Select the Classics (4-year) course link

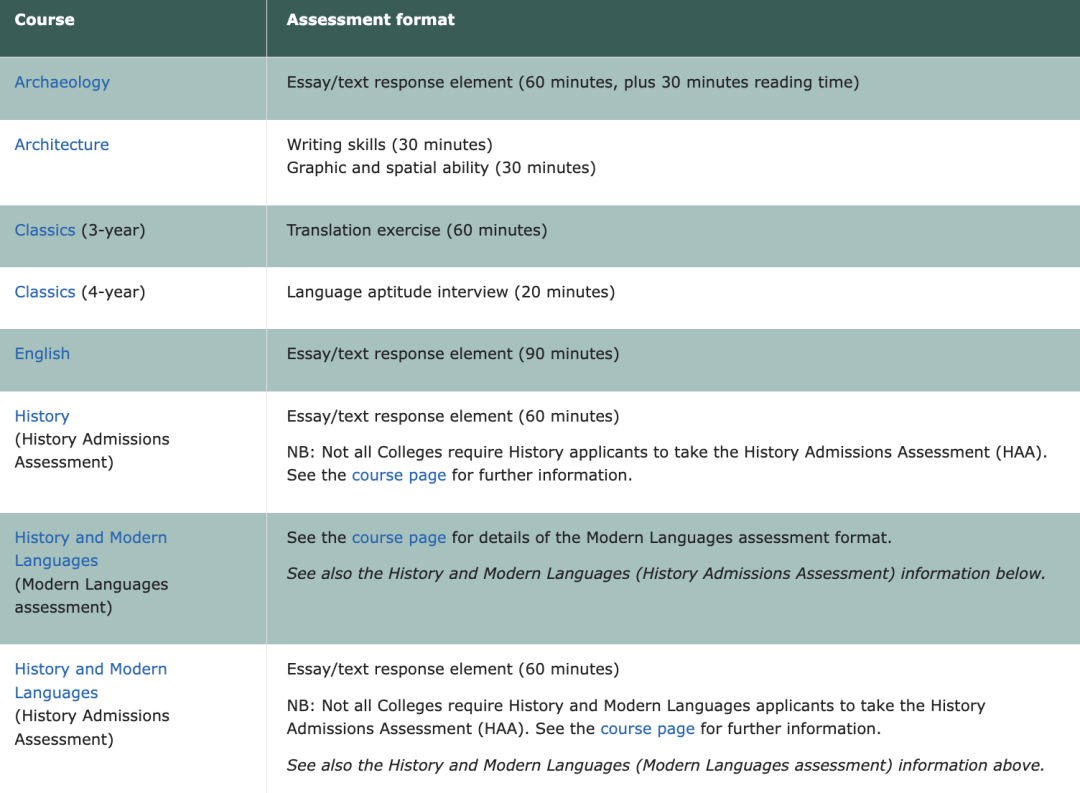[x=45, y=291]
